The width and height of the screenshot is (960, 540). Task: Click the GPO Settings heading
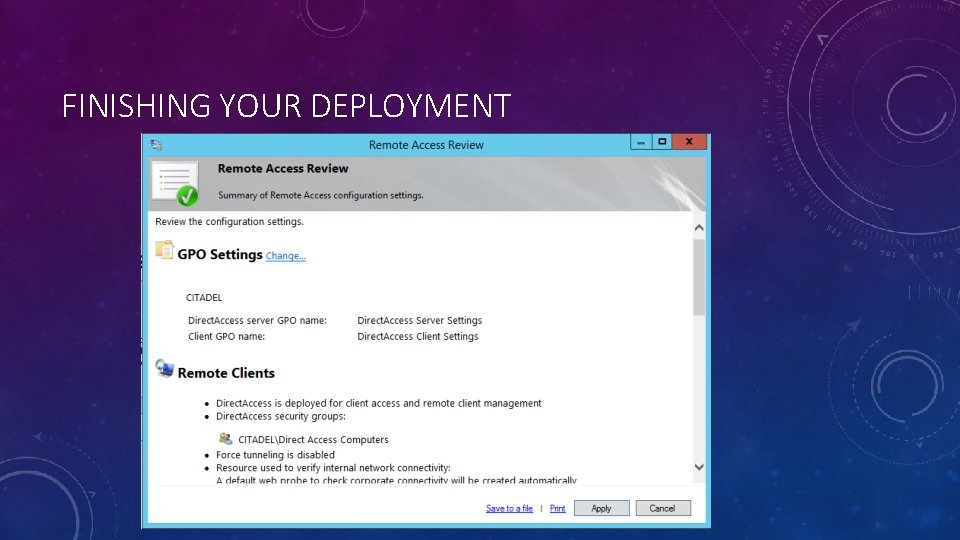pyautogui.click(x=220, y=254)
